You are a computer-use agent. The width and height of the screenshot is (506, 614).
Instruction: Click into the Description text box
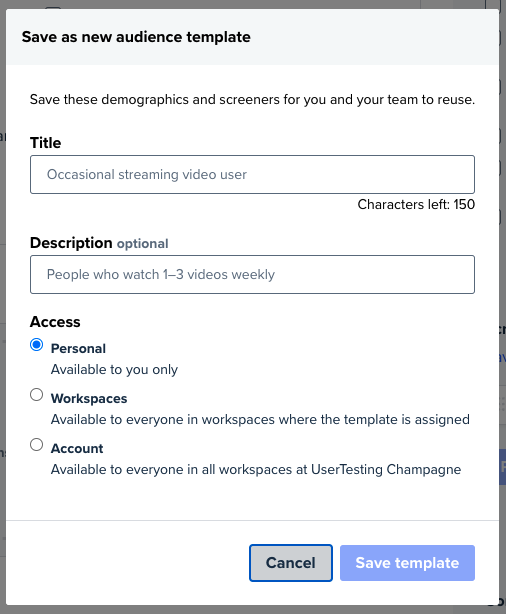coord(252,274)
